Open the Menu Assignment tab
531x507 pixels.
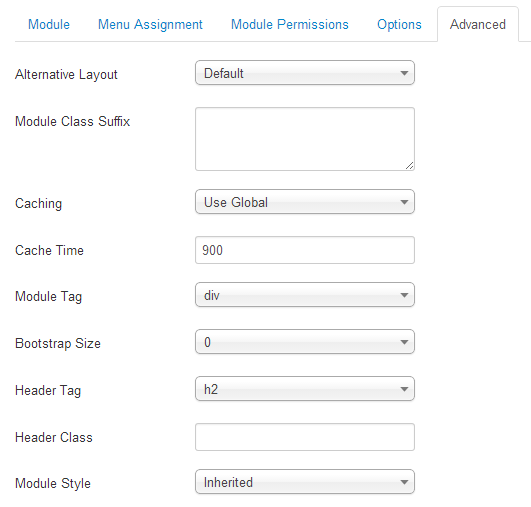pos(150,24)
